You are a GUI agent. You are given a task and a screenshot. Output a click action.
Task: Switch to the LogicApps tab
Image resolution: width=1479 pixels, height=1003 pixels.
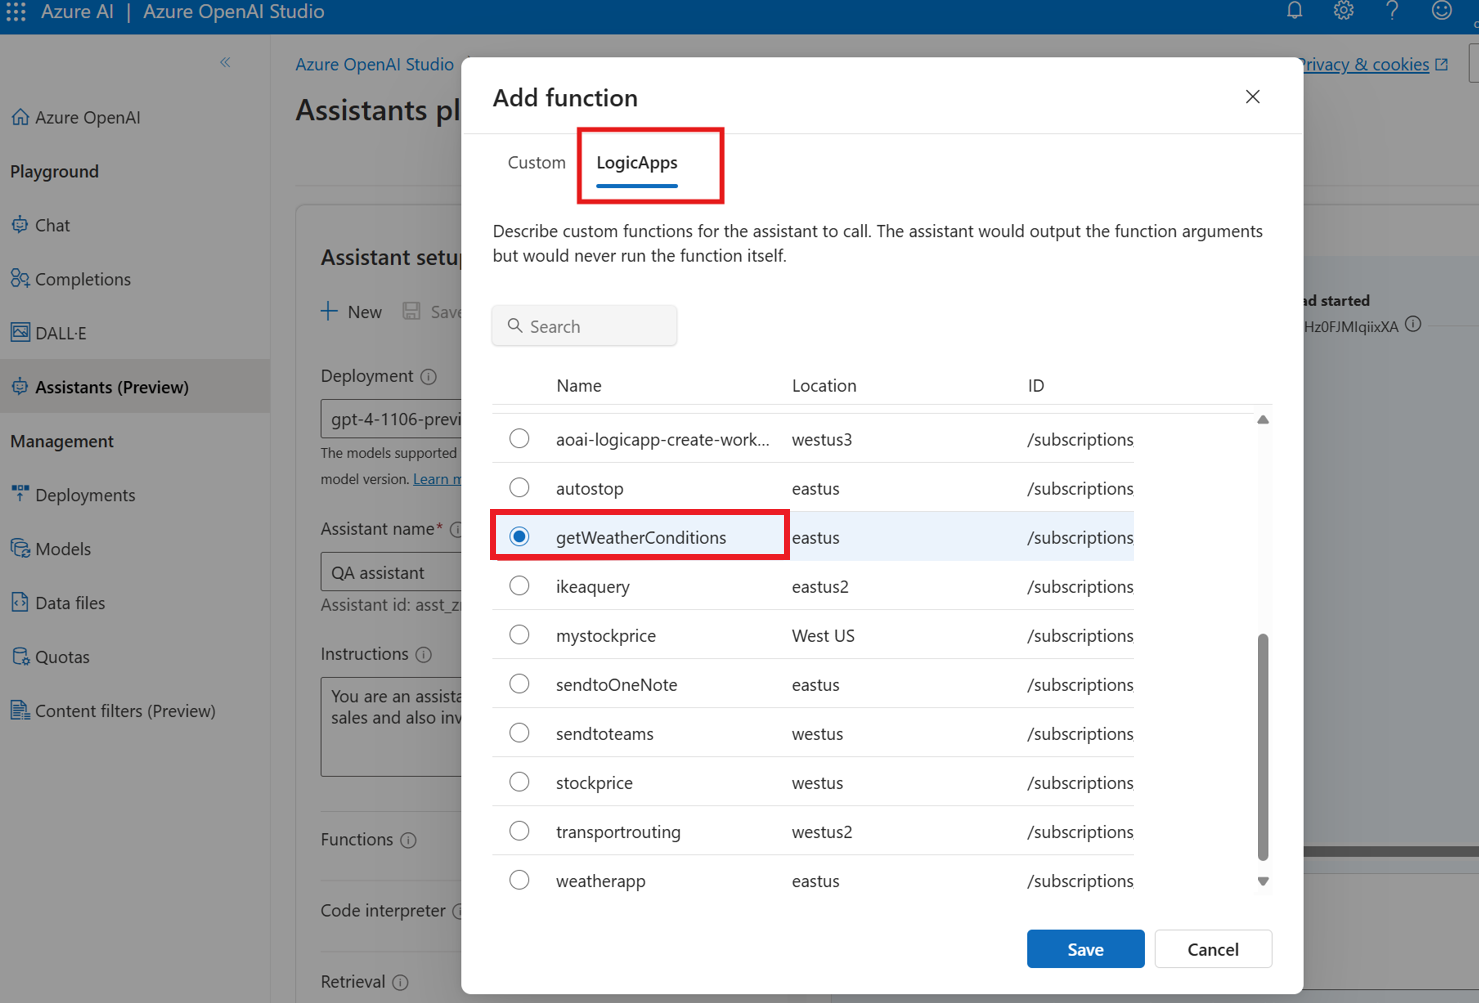click(x=637, y=162)
